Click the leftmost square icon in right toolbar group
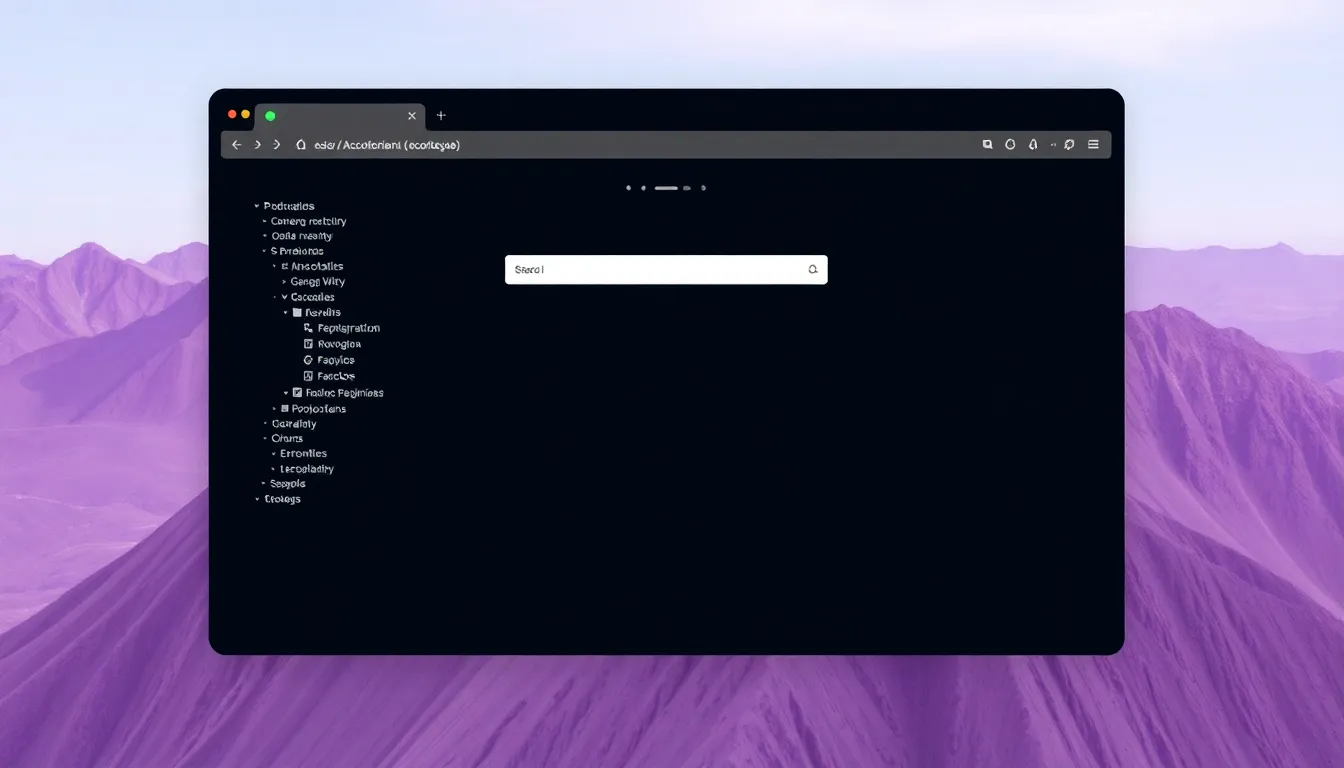The image size is (1344, 768). [x=987, y=145]
